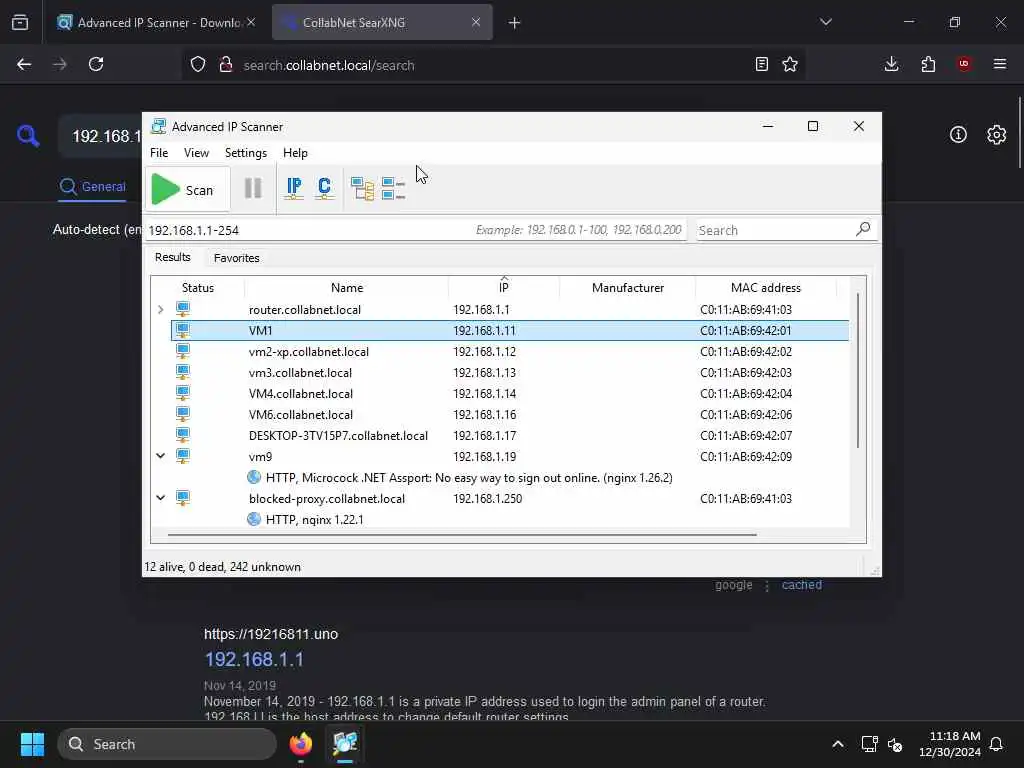Click the Pause scan icon
The height and width of the screenshot is (768, 1024).
tap(253, 189)
